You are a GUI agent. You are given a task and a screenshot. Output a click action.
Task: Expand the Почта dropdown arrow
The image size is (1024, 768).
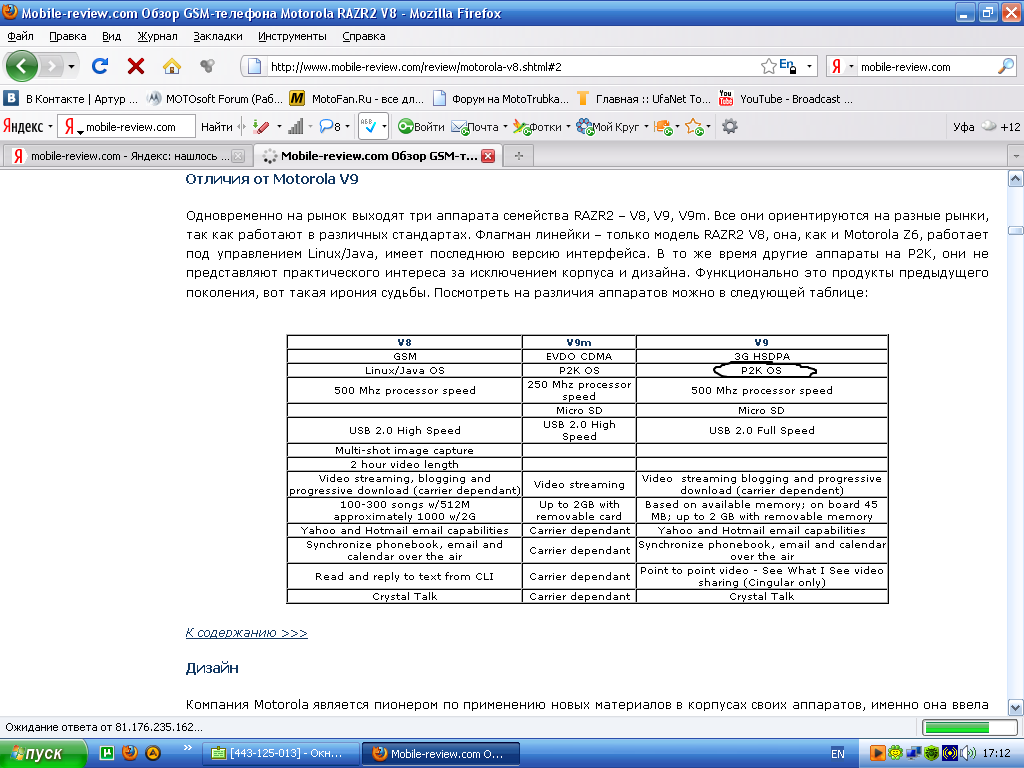pyautogui.click(x=505, y=127)
